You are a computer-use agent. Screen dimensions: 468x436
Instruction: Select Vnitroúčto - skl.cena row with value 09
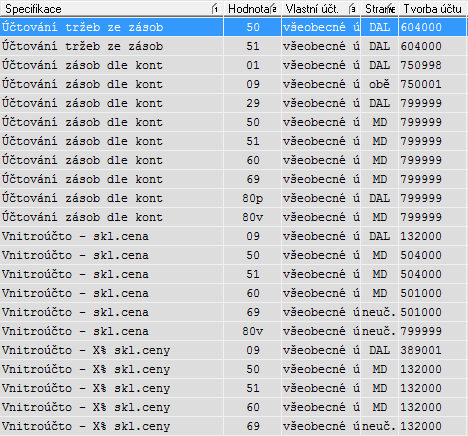(x=233, y=236)
